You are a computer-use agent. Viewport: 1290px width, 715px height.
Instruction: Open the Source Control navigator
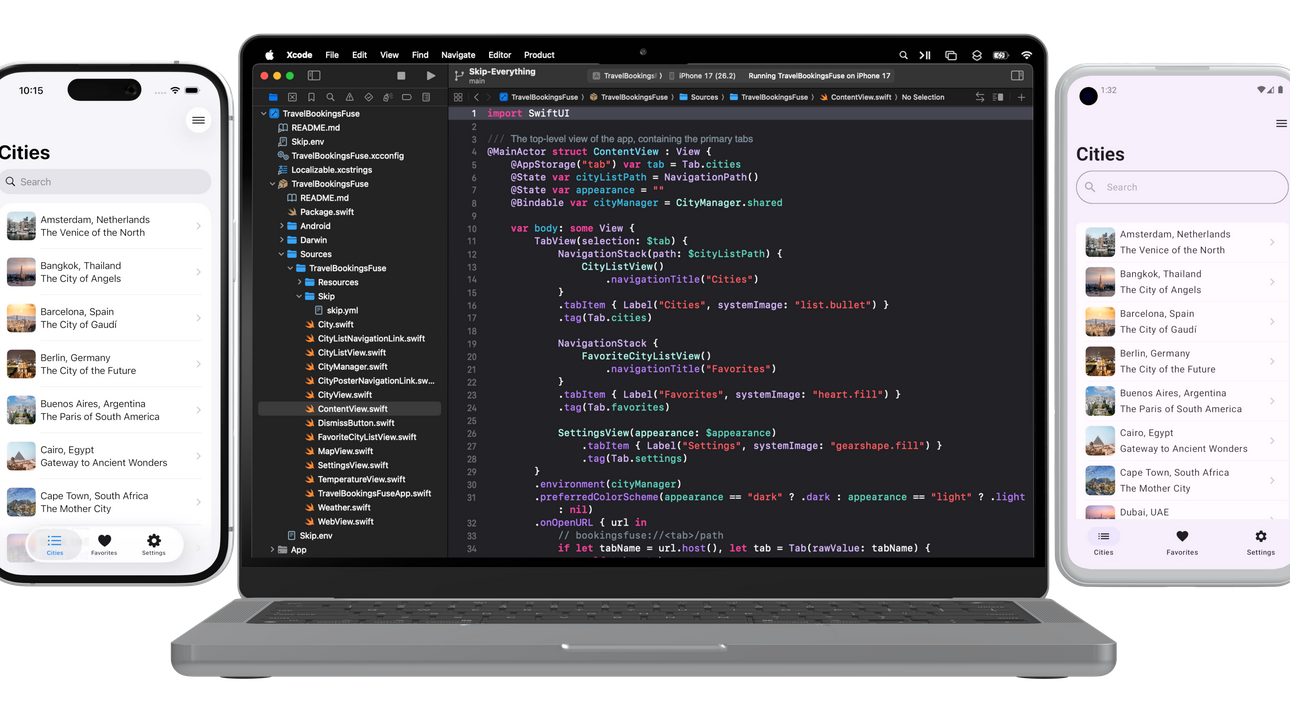pyautogui.click(x=292, y=98)
